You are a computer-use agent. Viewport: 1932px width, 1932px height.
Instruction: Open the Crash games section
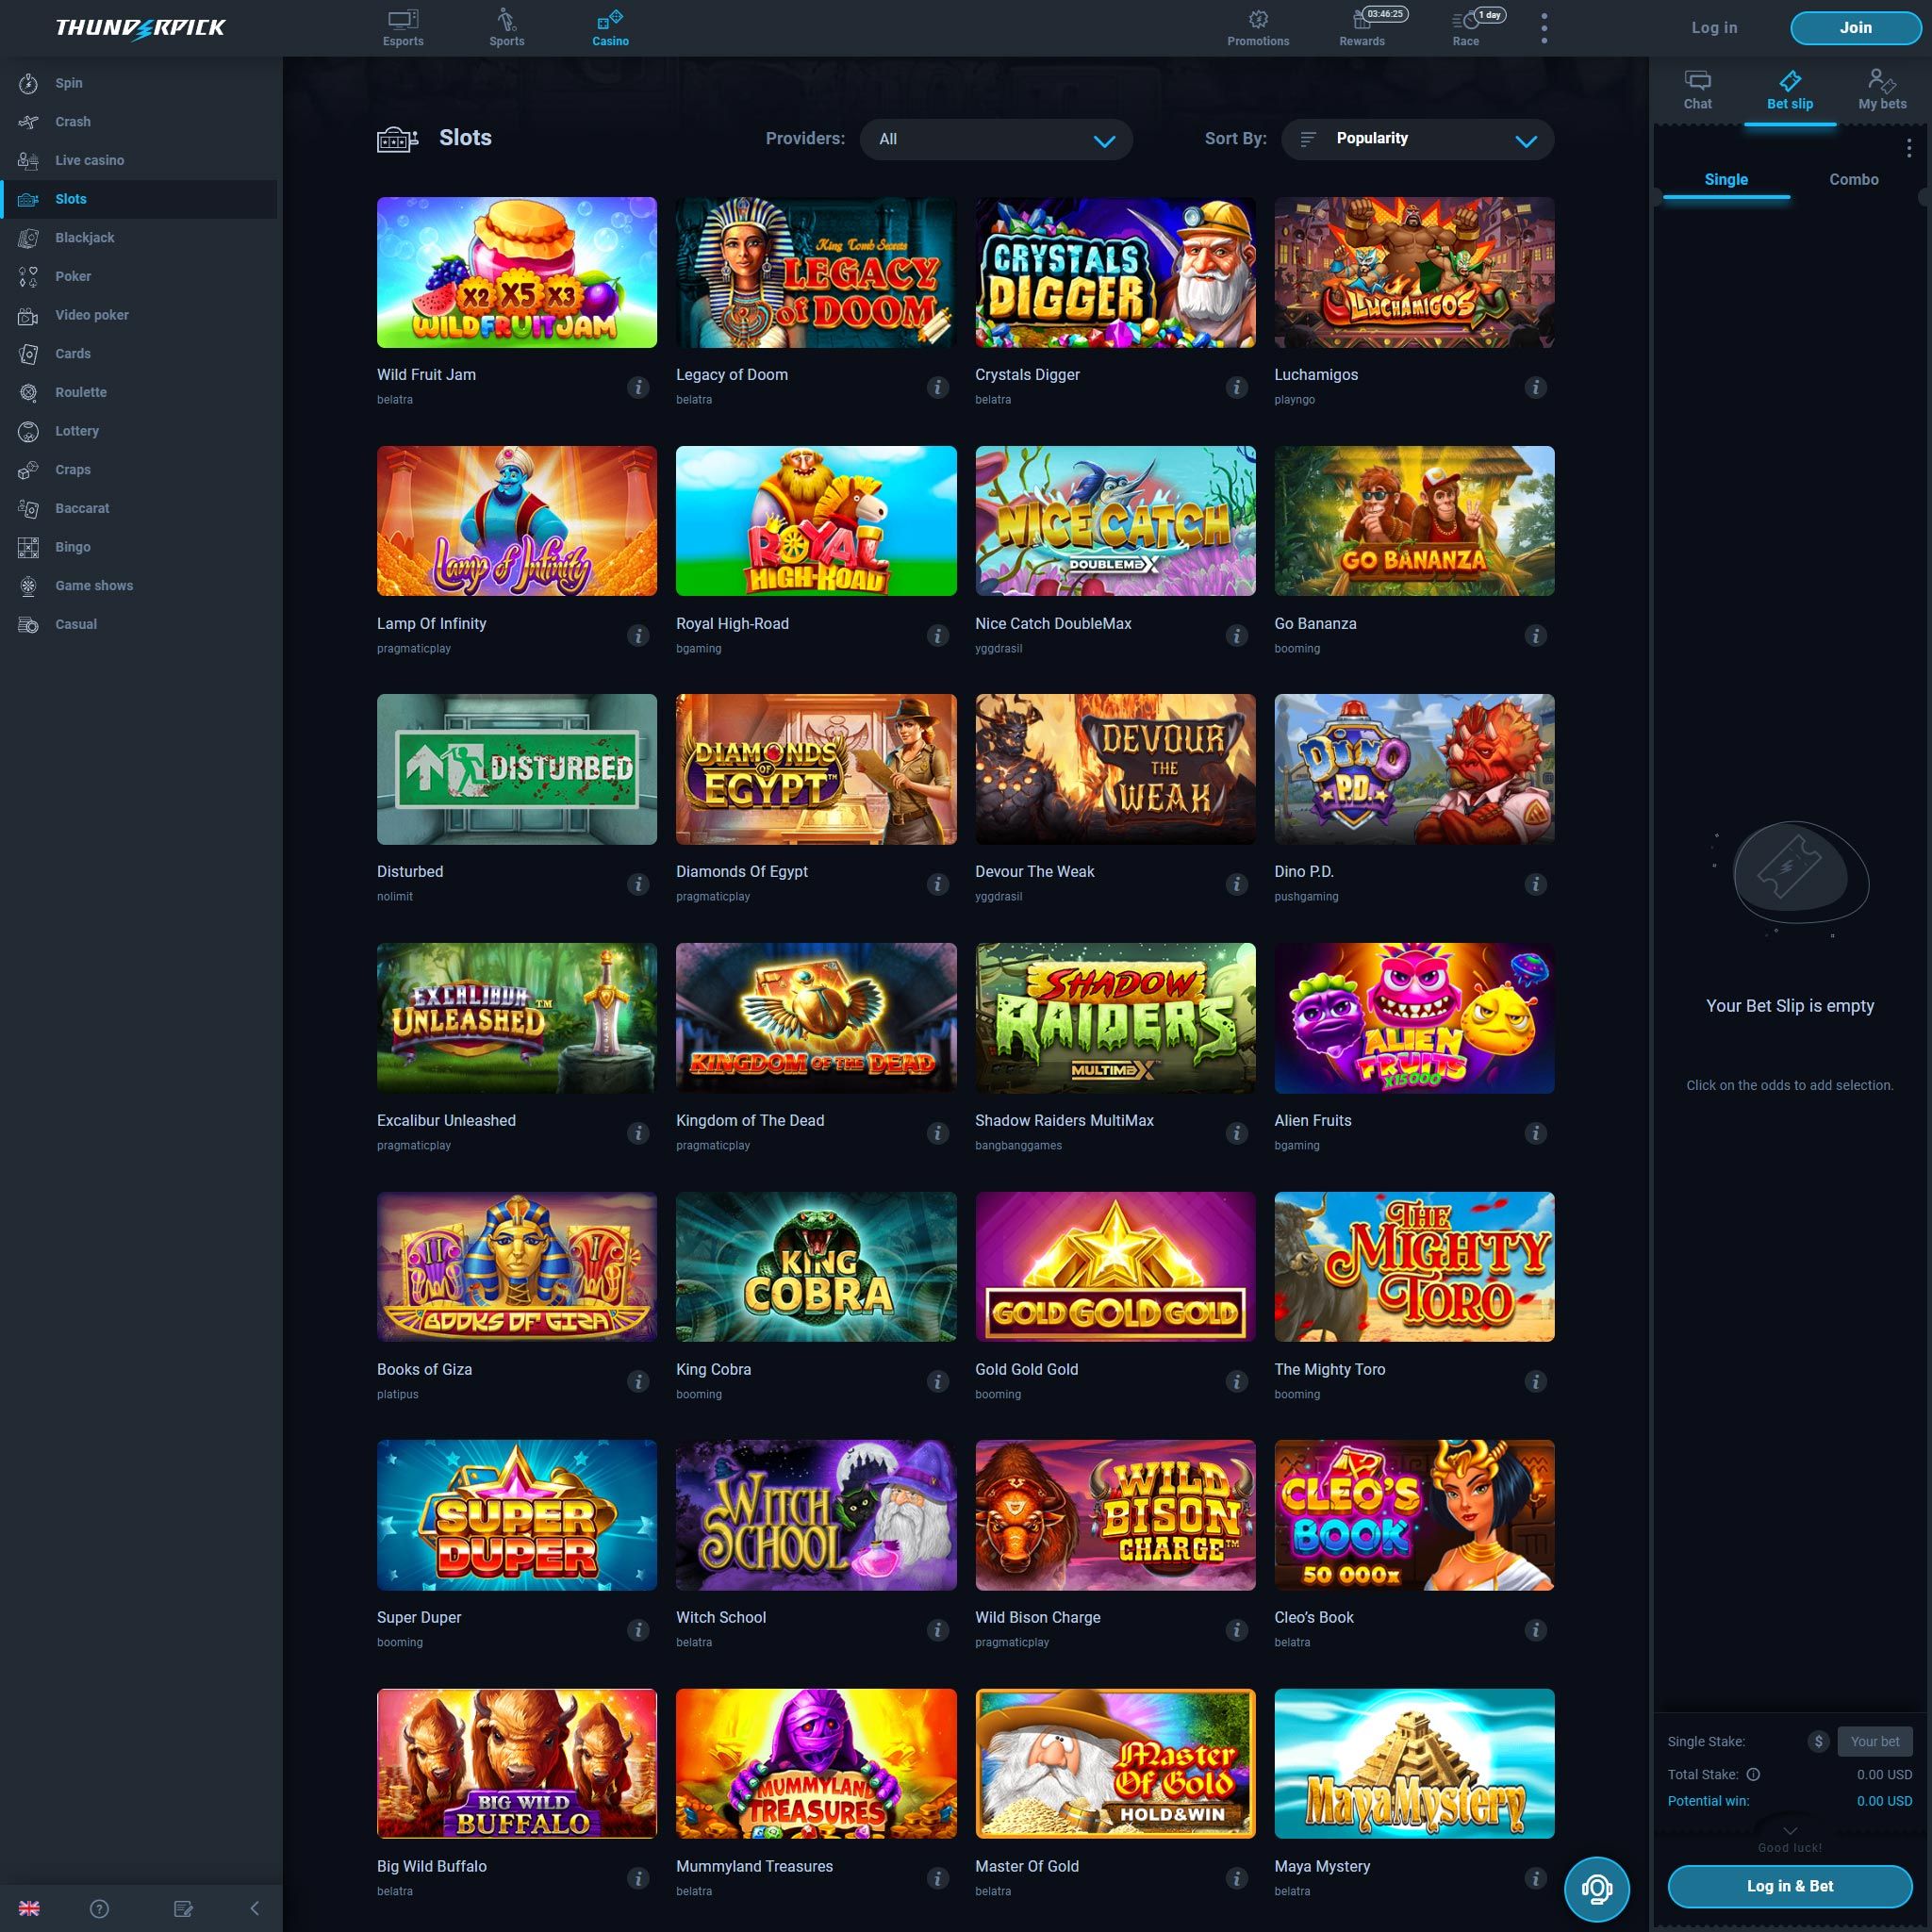pos(140,122)
